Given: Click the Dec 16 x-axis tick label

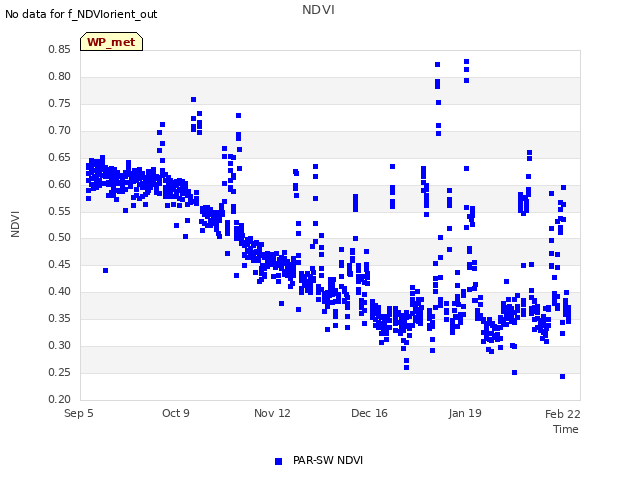Looking at the screenshot, I should coord(369,413).
